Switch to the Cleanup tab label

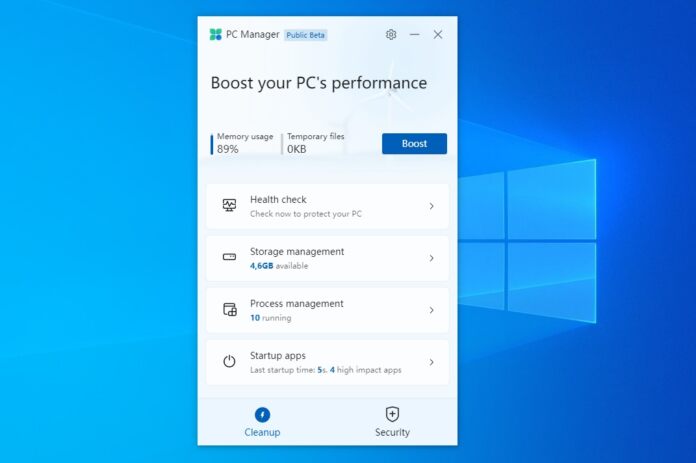click(x=262, y=432)
